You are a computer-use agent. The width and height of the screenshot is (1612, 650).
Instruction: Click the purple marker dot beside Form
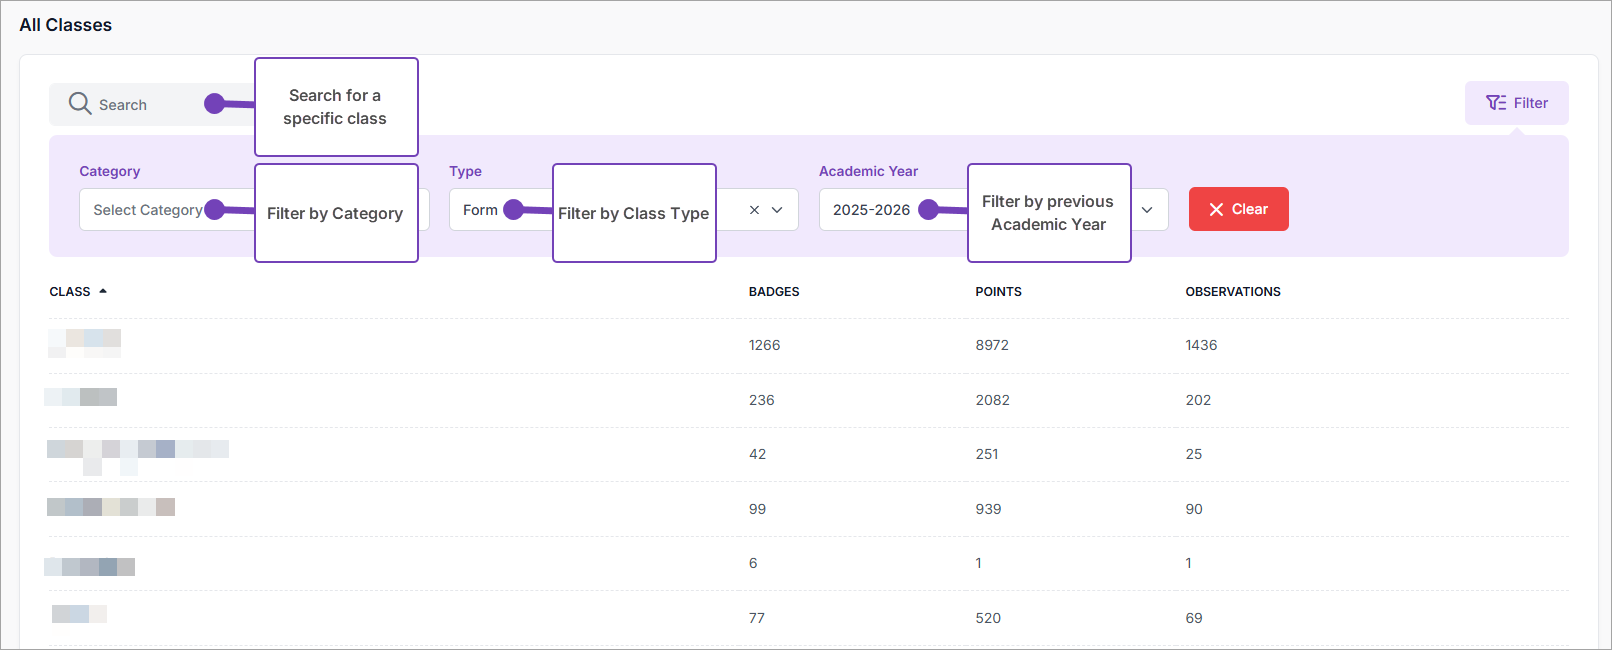pyautogui.click(x=513, y=209)
